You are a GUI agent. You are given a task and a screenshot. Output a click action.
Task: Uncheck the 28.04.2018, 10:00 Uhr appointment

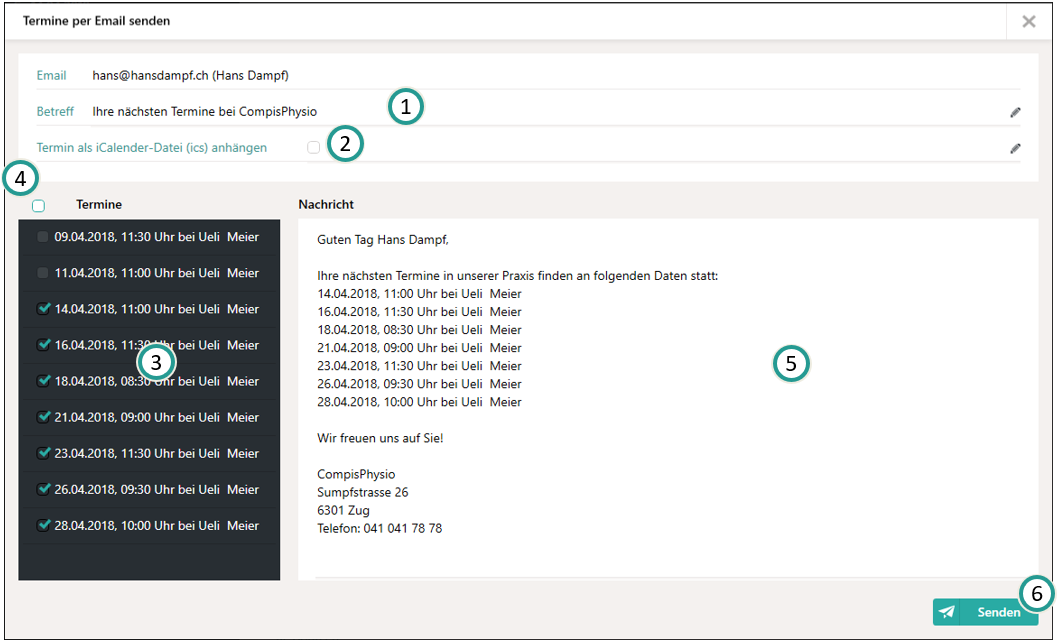tap(43, 525)
